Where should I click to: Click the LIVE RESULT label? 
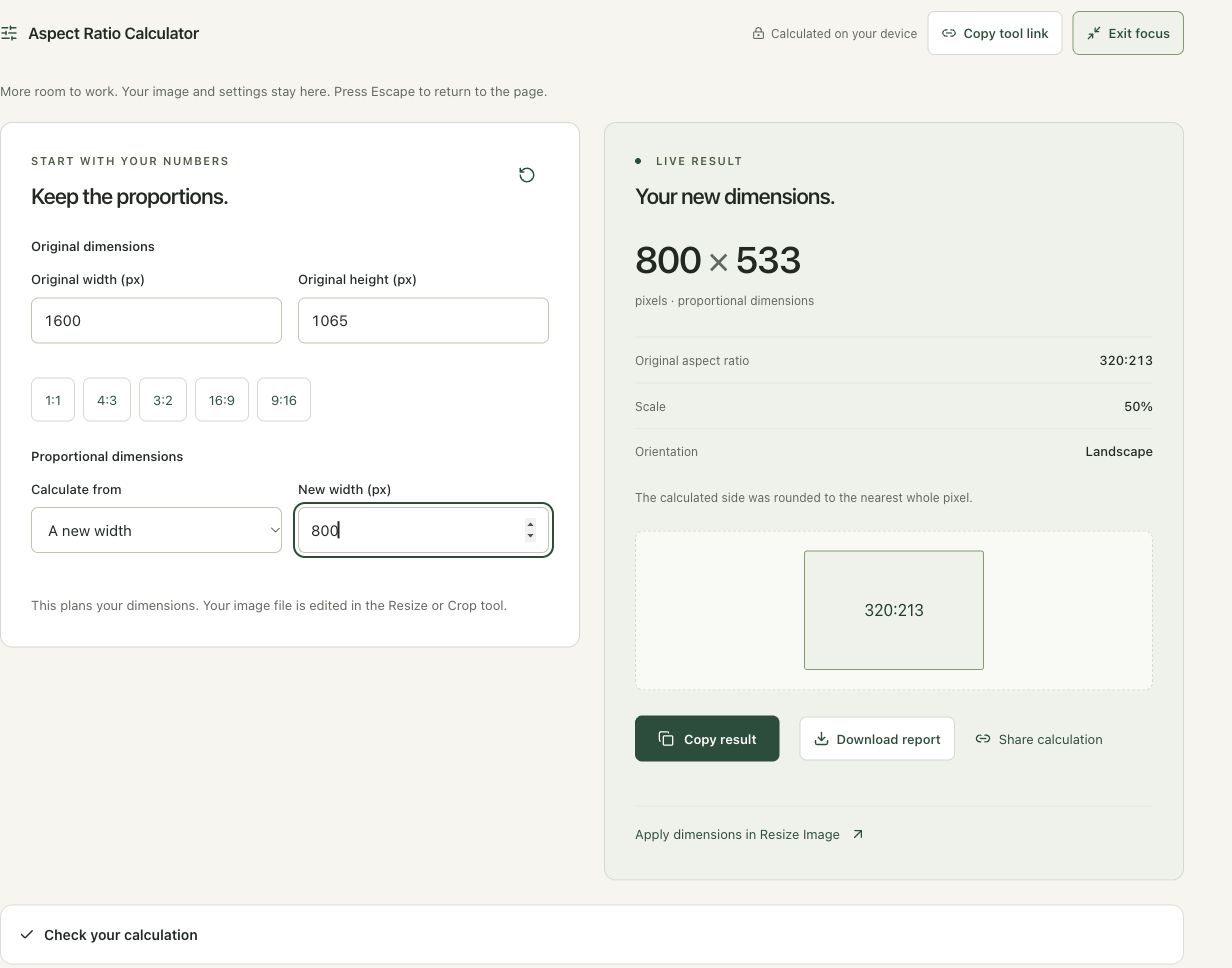coord(699,161)
